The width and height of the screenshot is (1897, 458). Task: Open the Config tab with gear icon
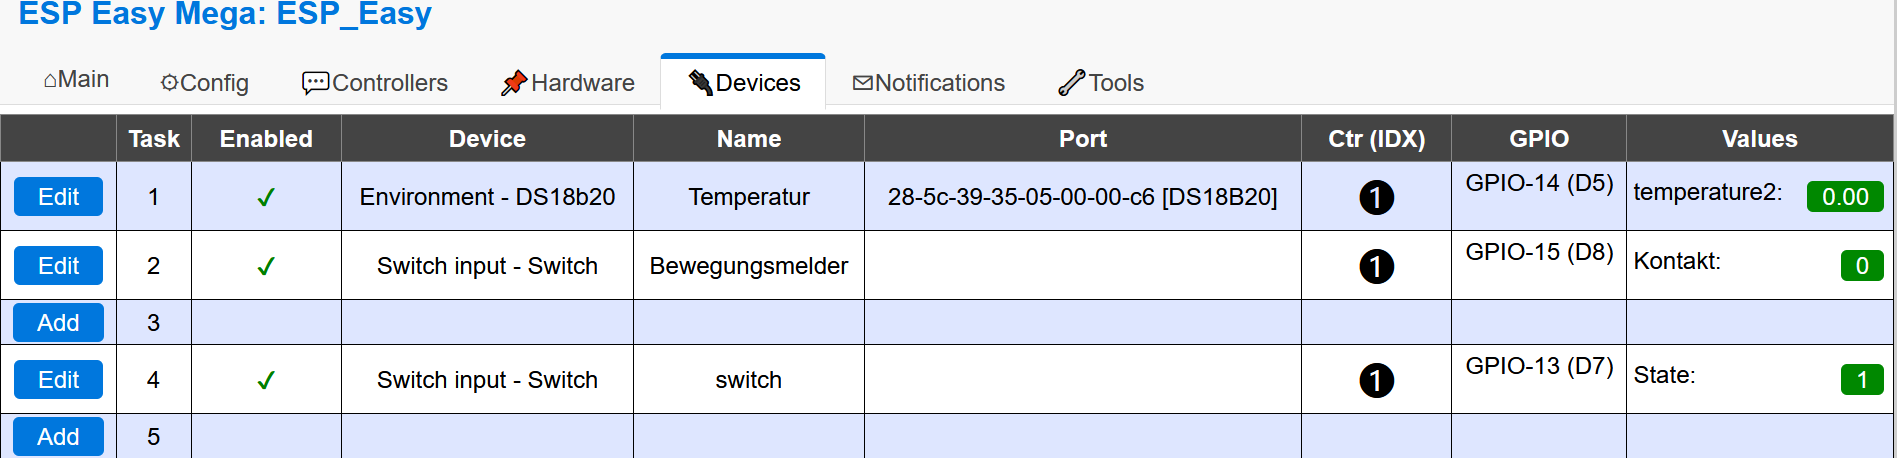(x=204, y=83)
